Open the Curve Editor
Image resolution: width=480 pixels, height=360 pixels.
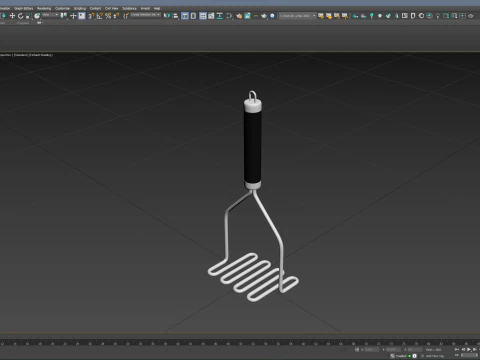pyautogui.click(x=211, y=16)
